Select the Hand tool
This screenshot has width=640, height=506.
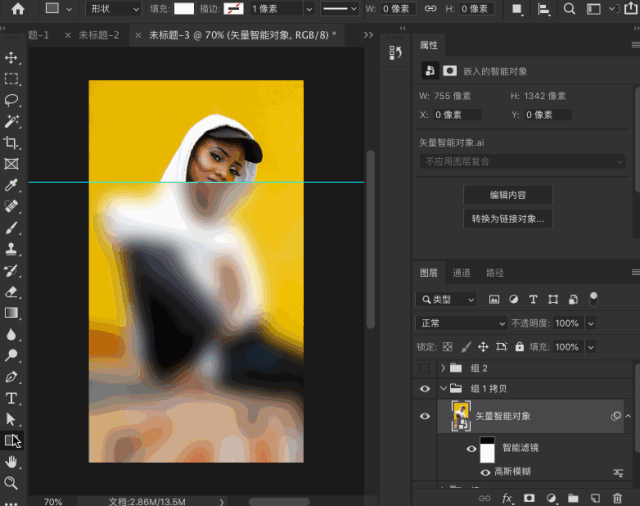12,462
